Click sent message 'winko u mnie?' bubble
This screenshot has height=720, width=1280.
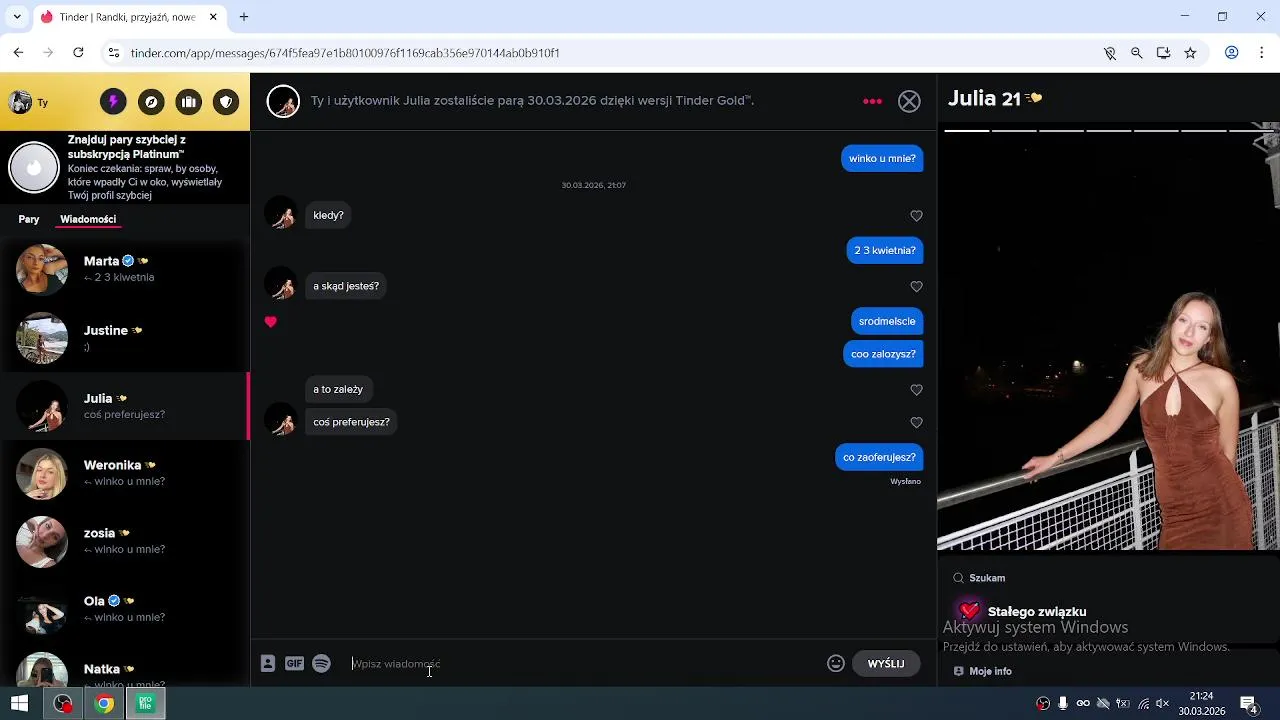882,158
